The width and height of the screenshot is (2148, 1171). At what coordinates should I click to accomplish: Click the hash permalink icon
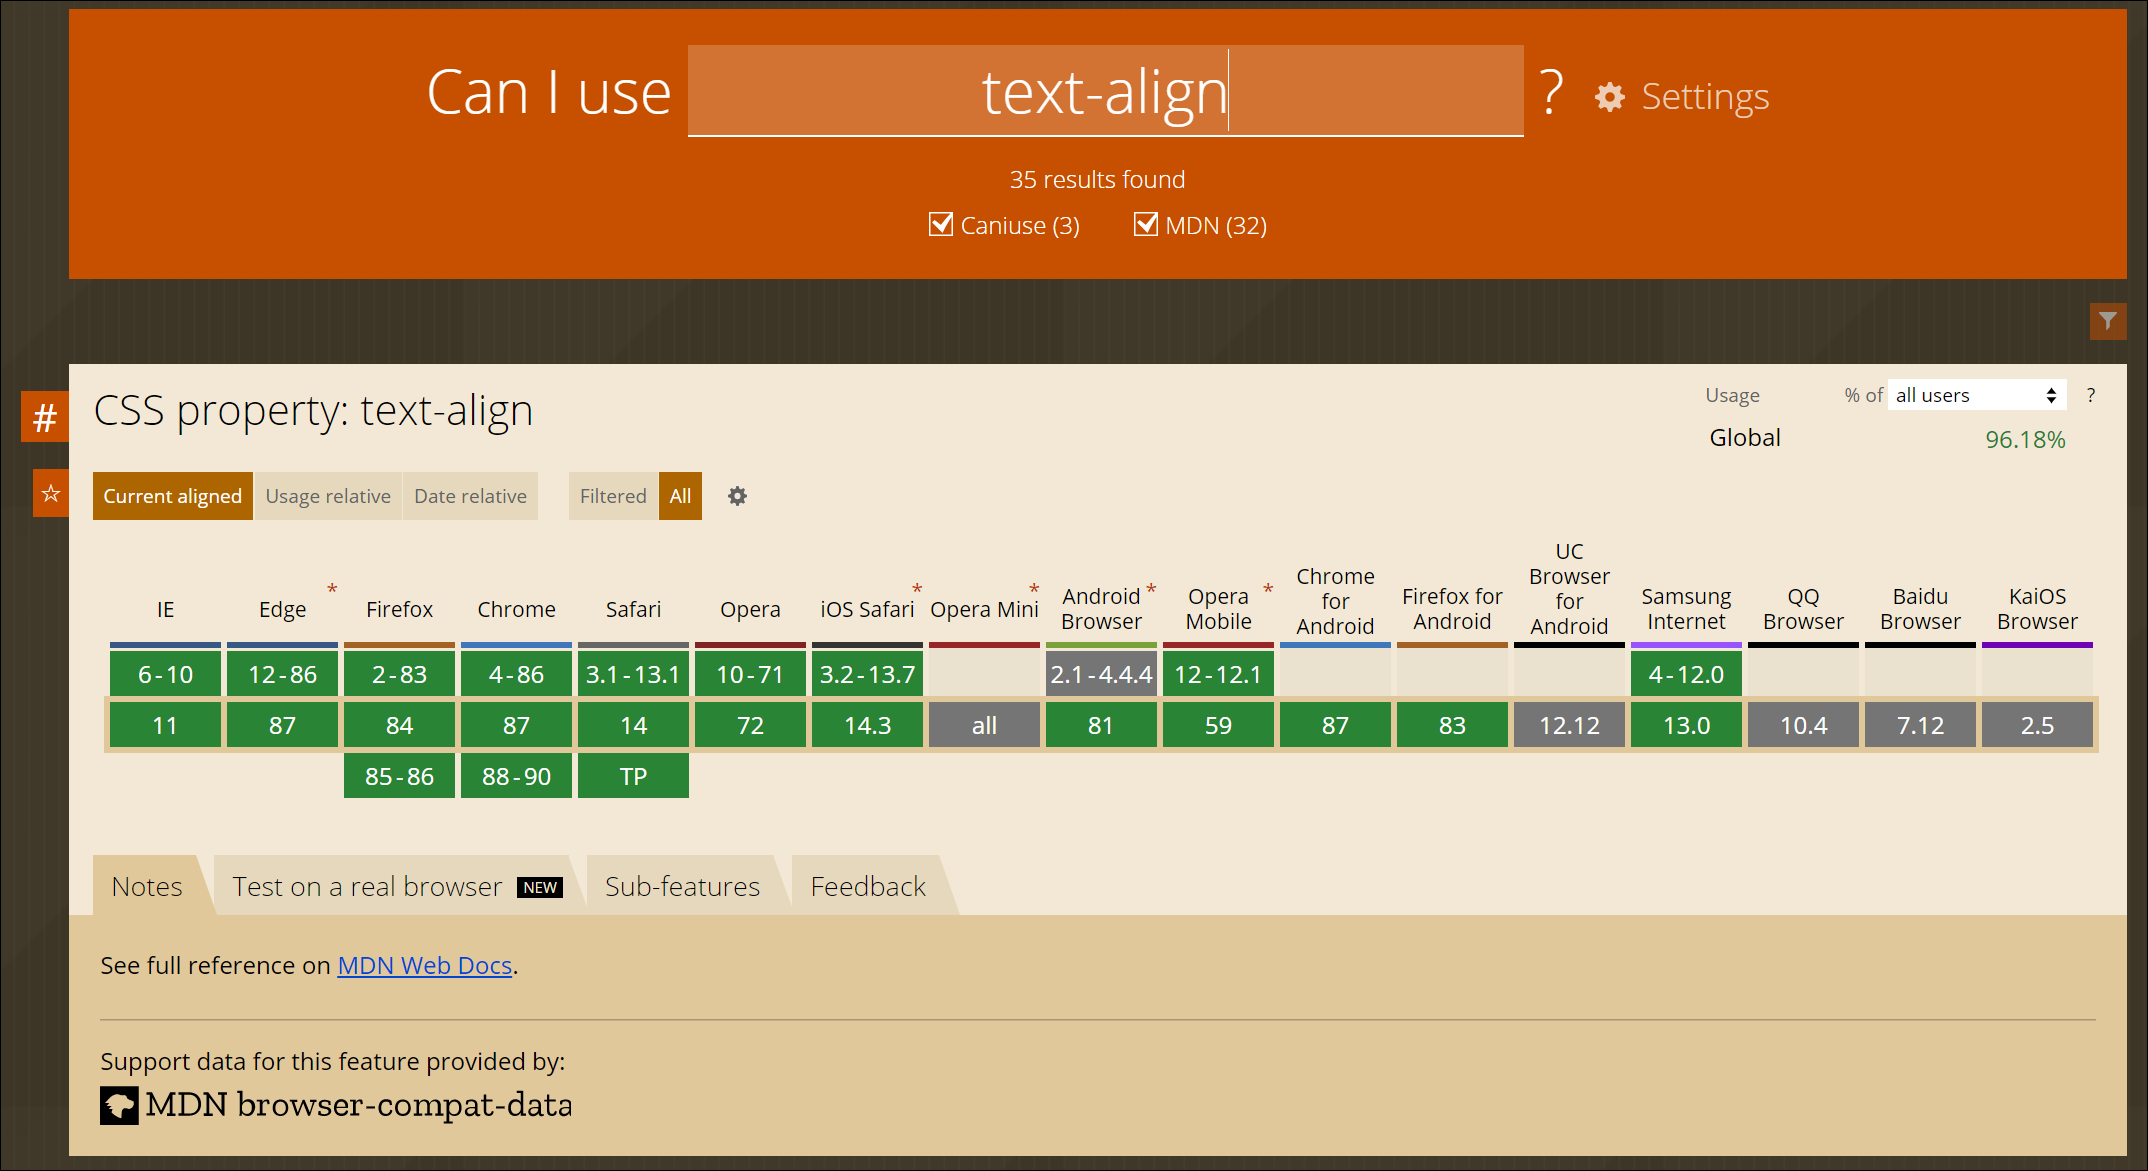point(45,417)
